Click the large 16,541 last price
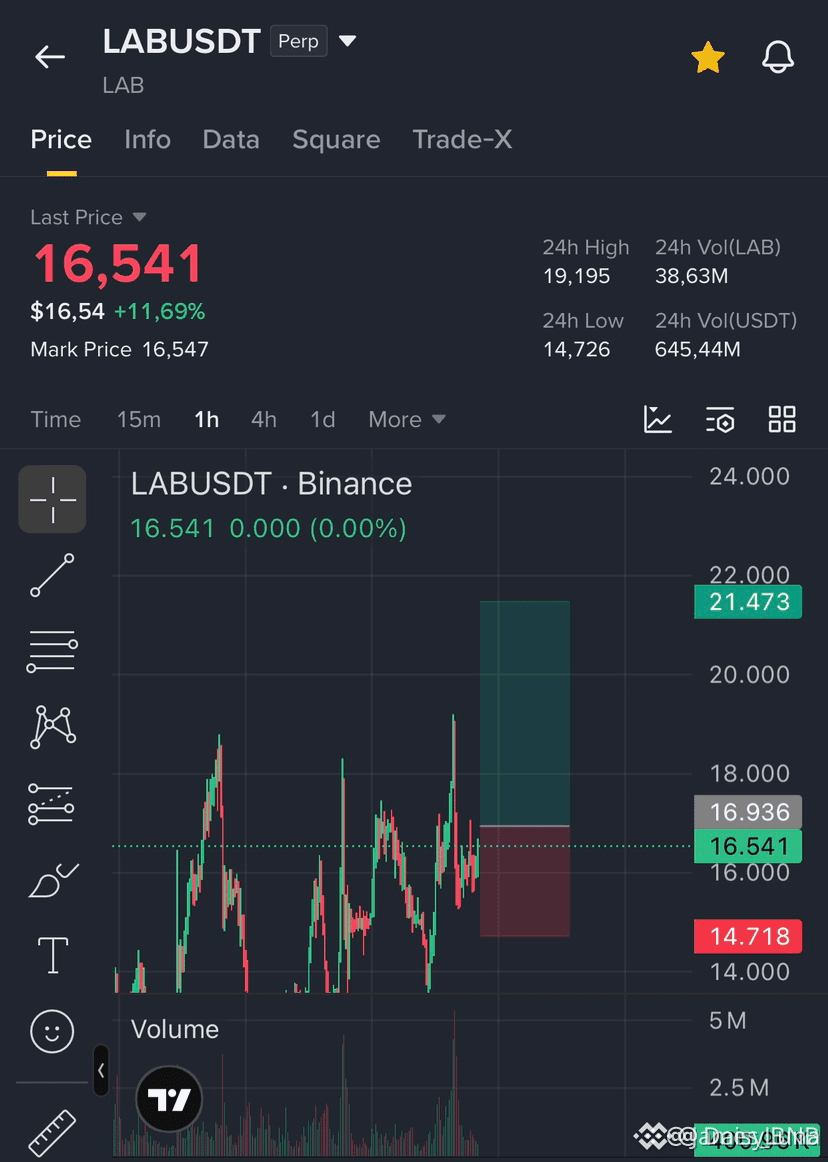Screen dimensions: 828x1162 pyautogui.click(x=119, y=264)
